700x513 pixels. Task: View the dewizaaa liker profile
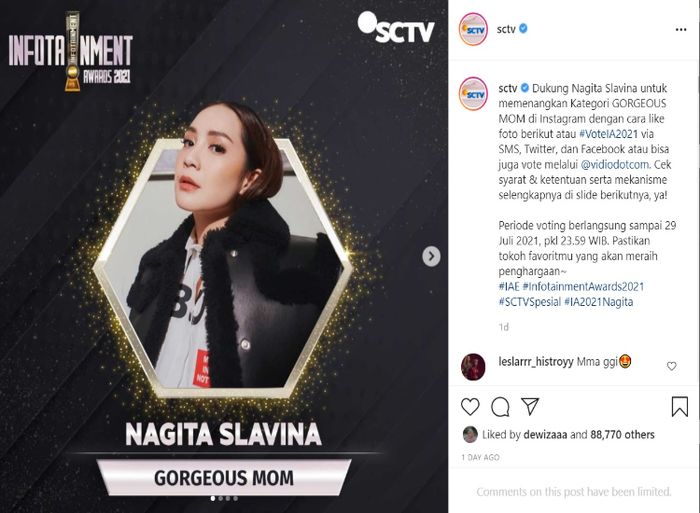pos(545,434)
